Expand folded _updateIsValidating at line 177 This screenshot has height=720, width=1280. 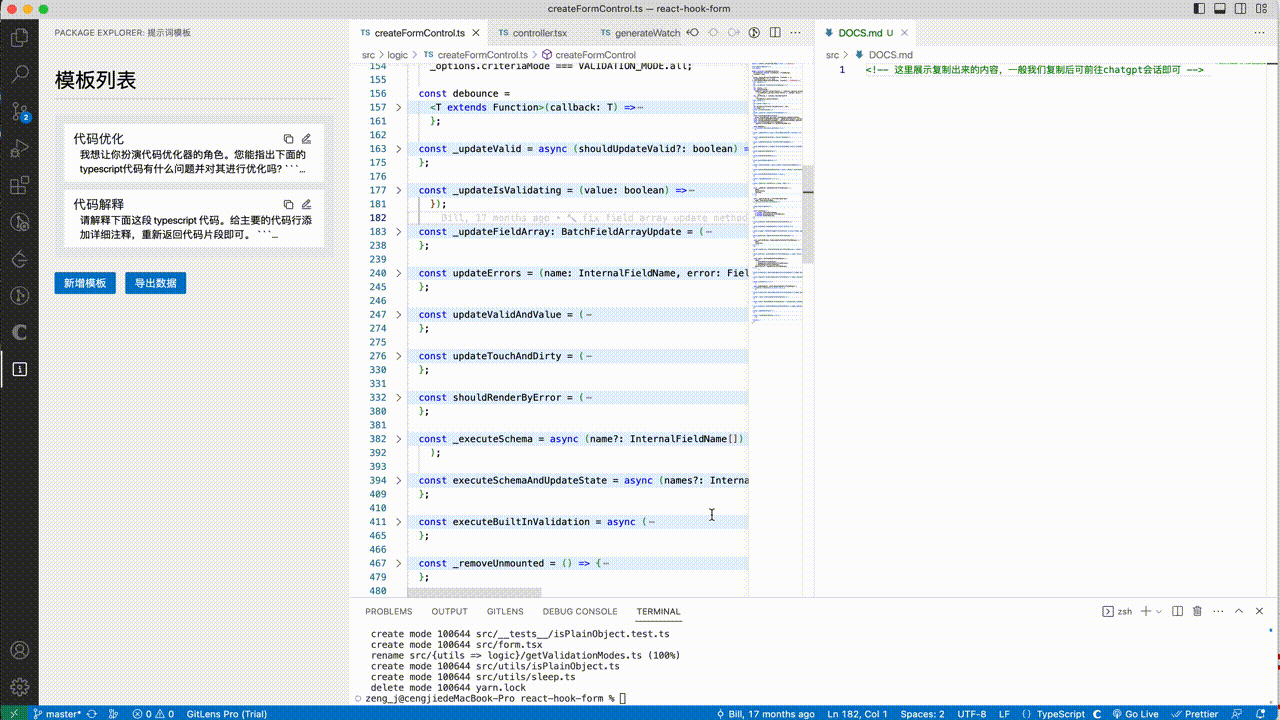click(x=398, y=190)
